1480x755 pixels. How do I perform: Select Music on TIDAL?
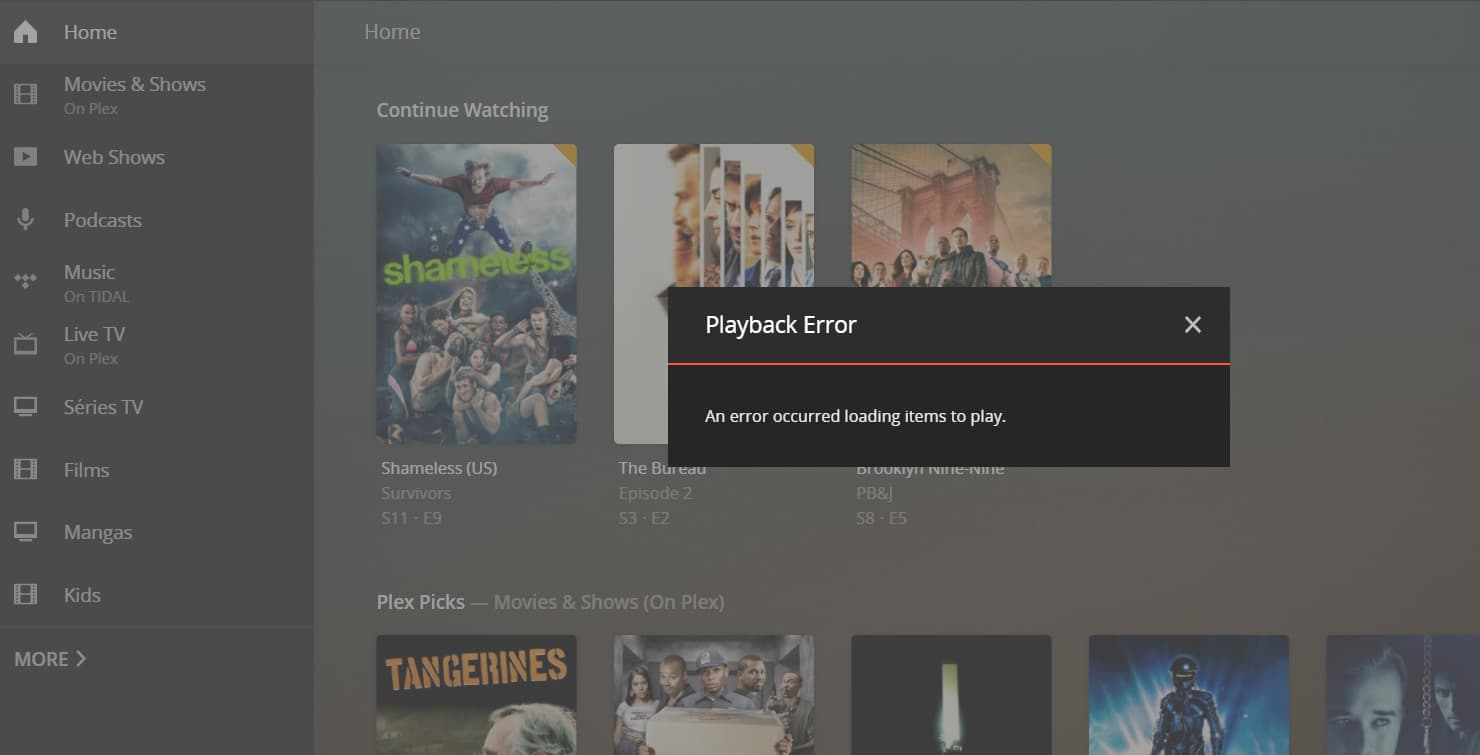click(157, 282)
